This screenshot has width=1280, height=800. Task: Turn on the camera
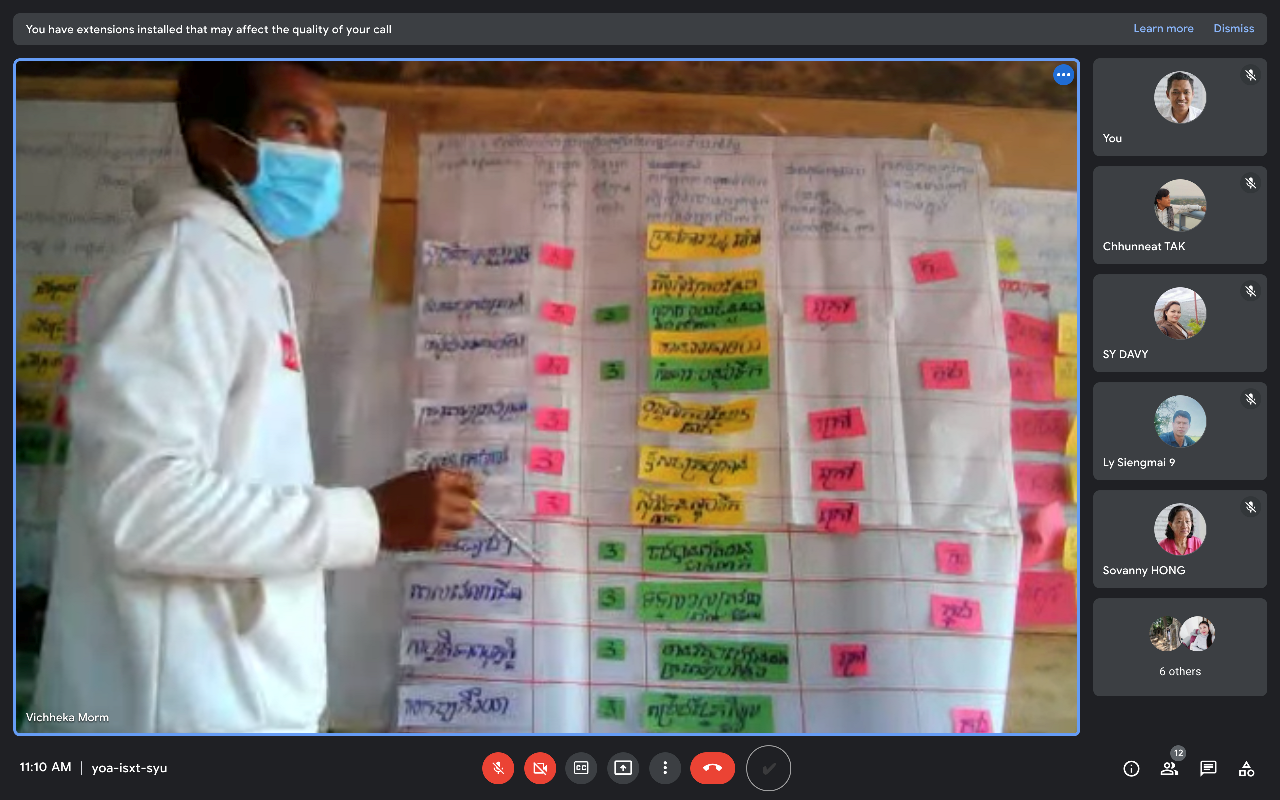[x=540, y=768]
